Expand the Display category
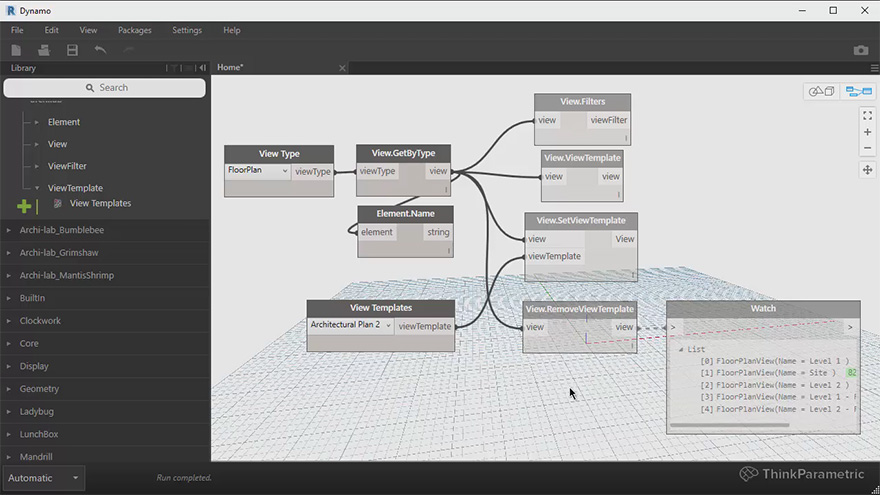Image resolution: width=880 pixels, height=495 pixels. tap(8, 366)
